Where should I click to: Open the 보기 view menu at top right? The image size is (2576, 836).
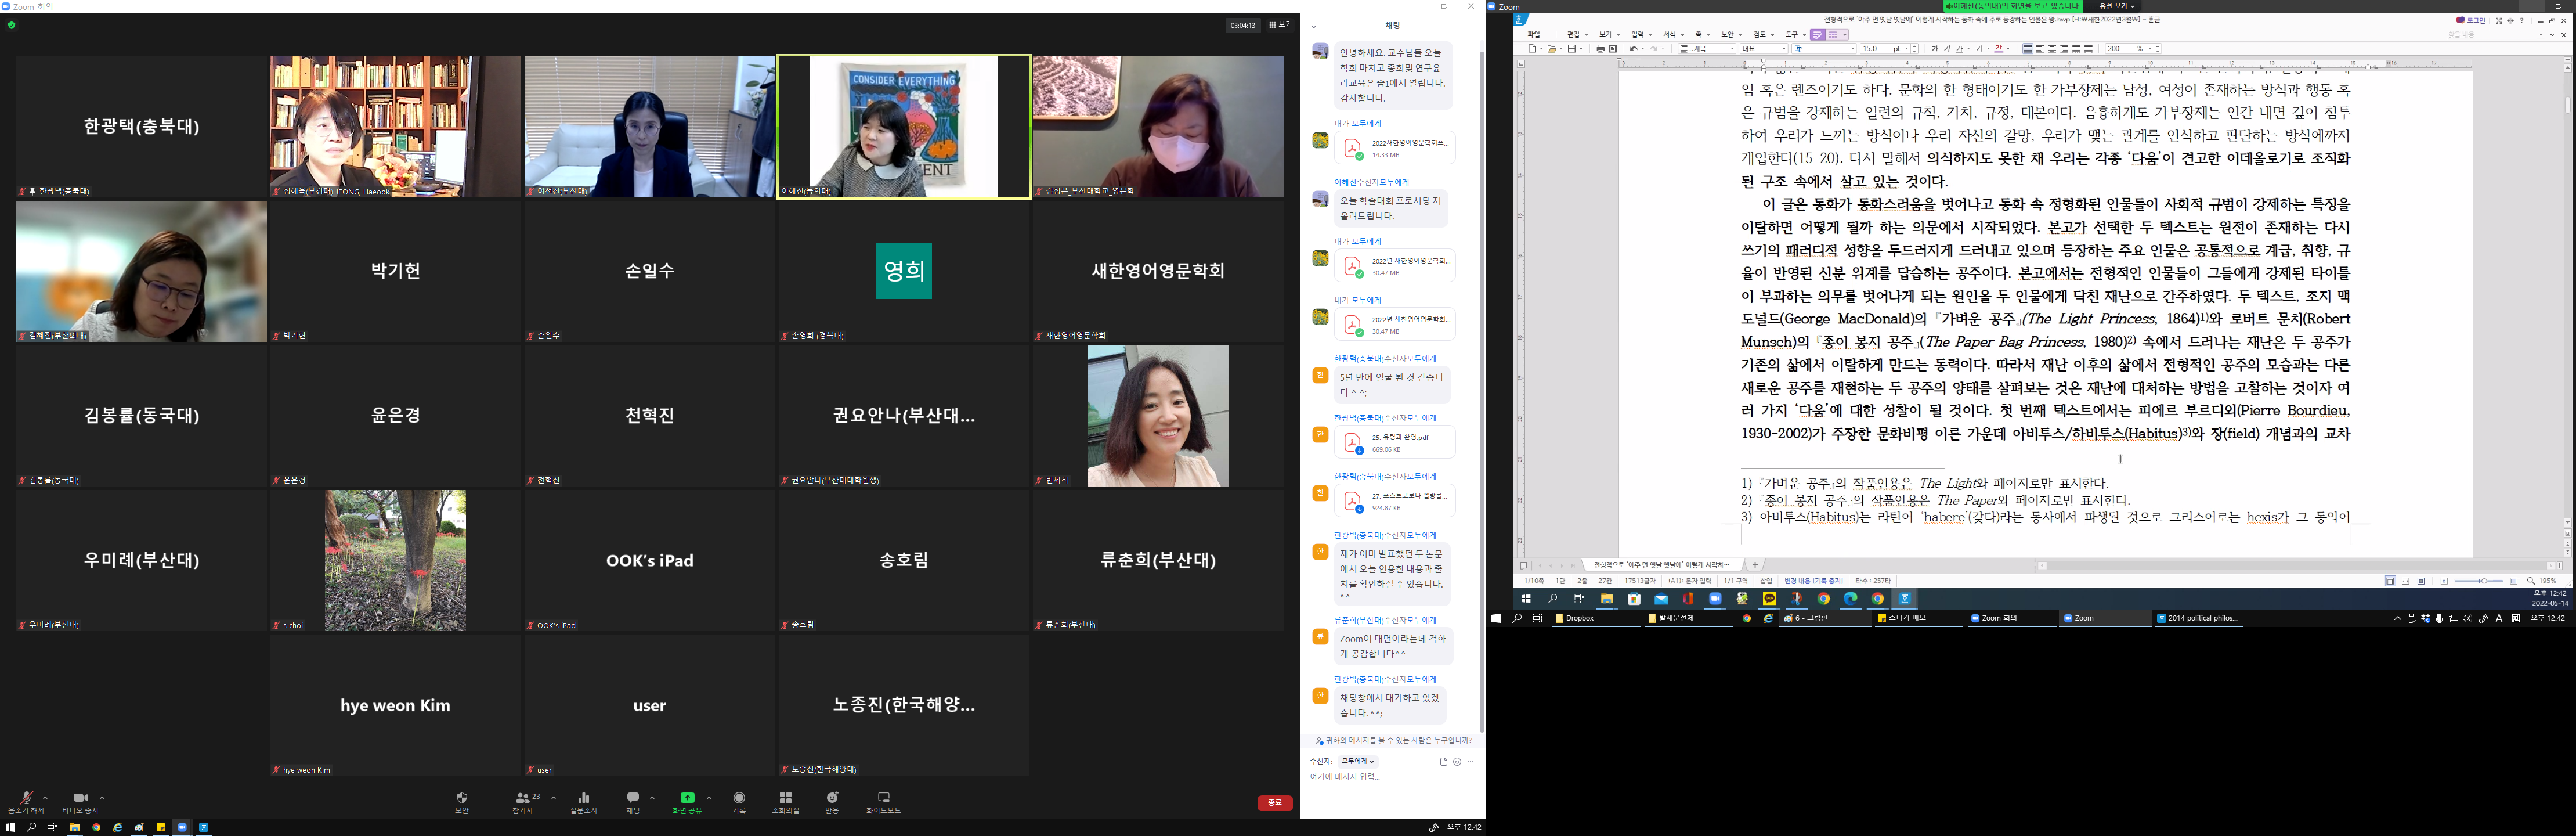tap(1280, 25)
